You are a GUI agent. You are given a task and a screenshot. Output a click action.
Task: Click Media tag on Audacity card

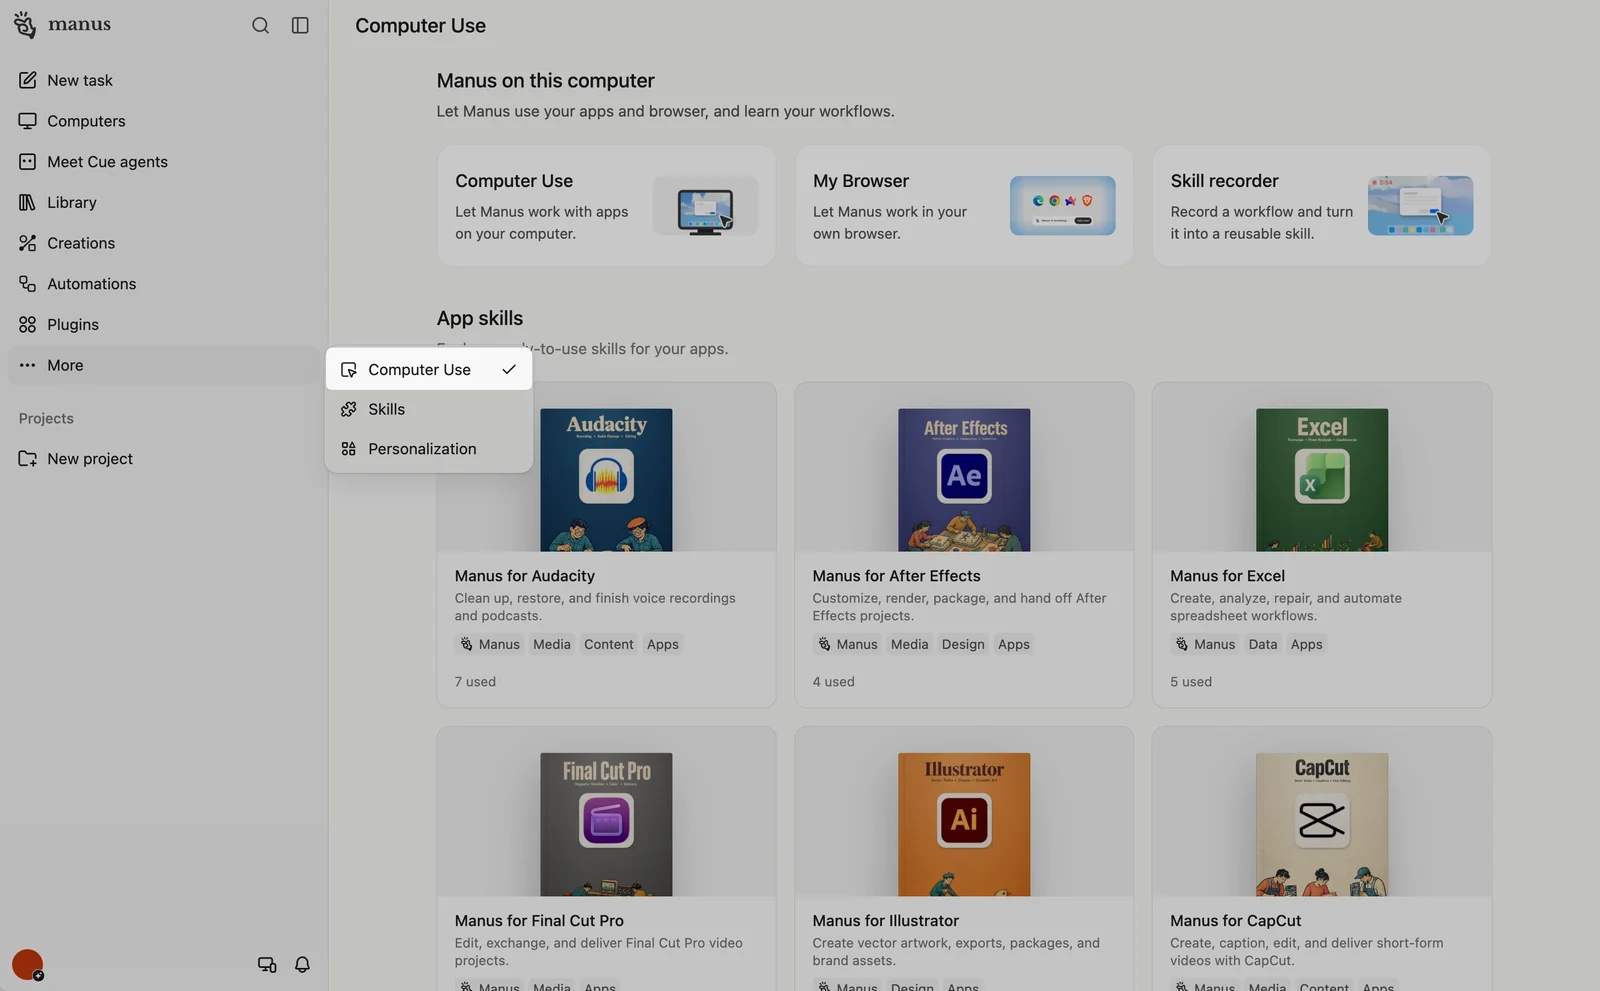pyautogui.click(x=552, y=645)
